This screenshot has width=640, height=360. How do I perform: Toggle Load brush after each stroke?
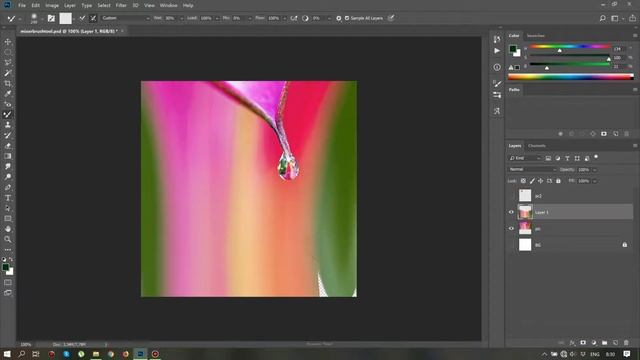click(82, 18)
